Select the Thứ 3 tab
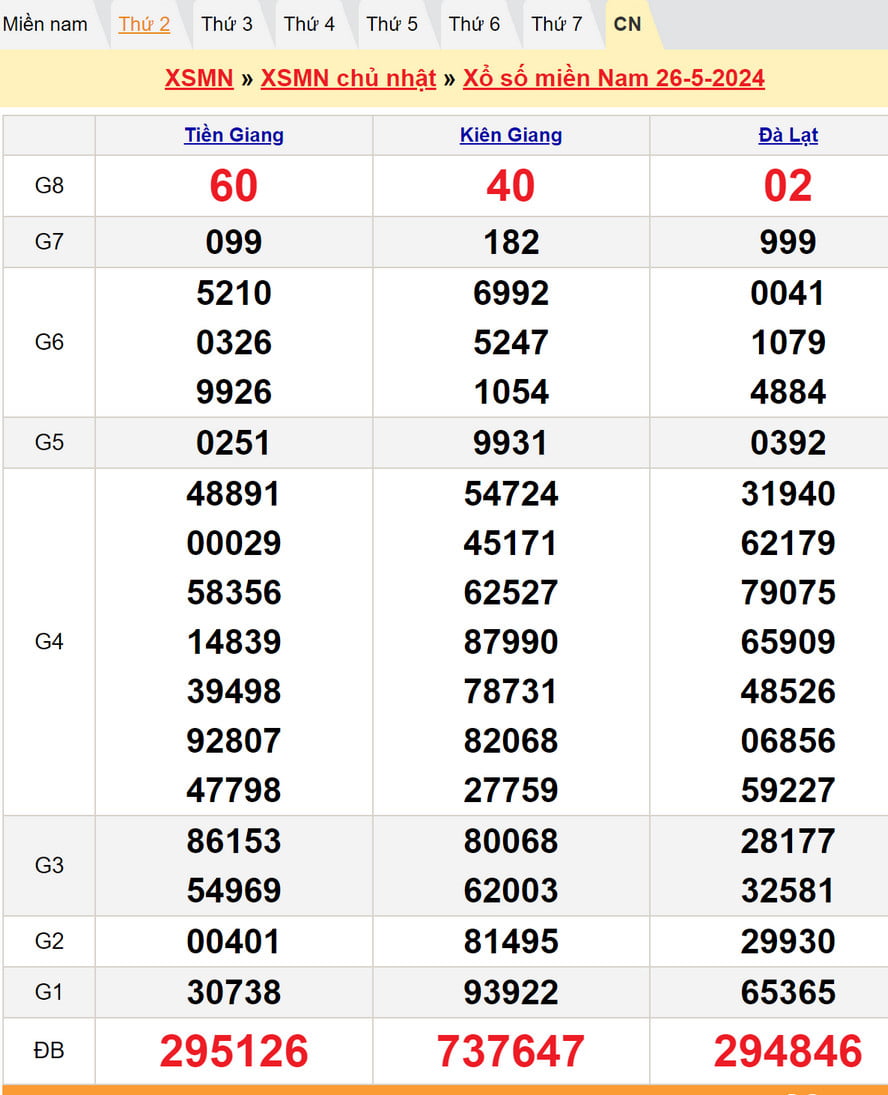Viewport: 888px width, 1095px height. pyautogui.click(x=227, y=24)
